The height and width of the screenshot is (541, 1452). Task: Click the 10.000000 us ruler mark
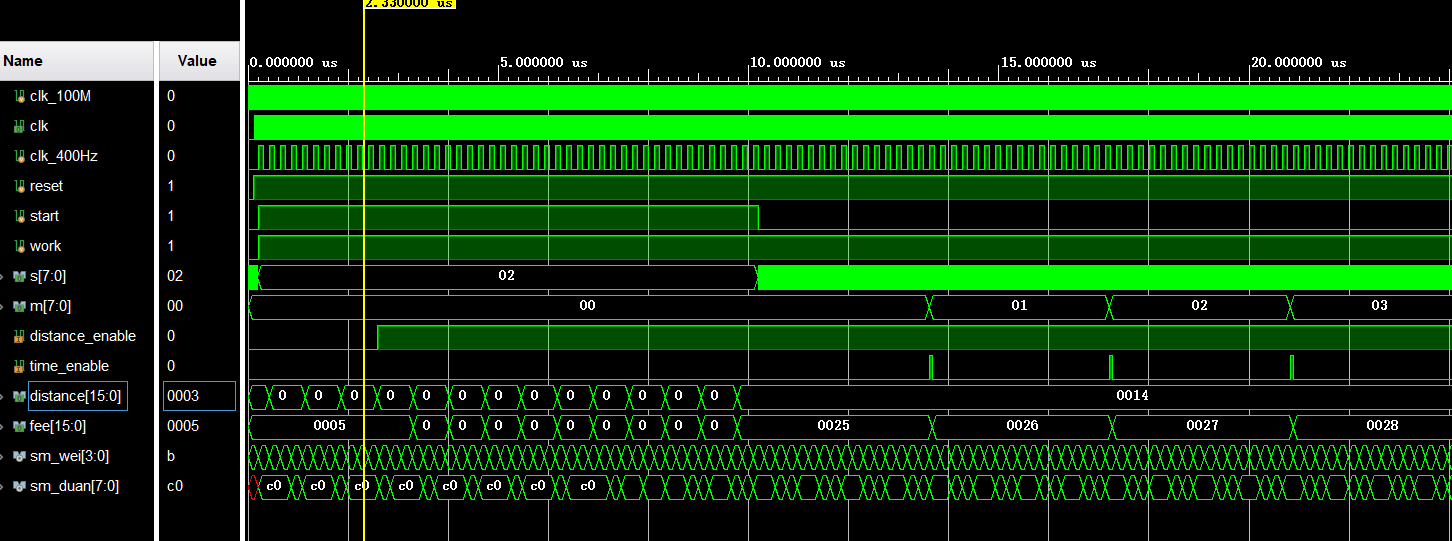(x=798, y=62)
